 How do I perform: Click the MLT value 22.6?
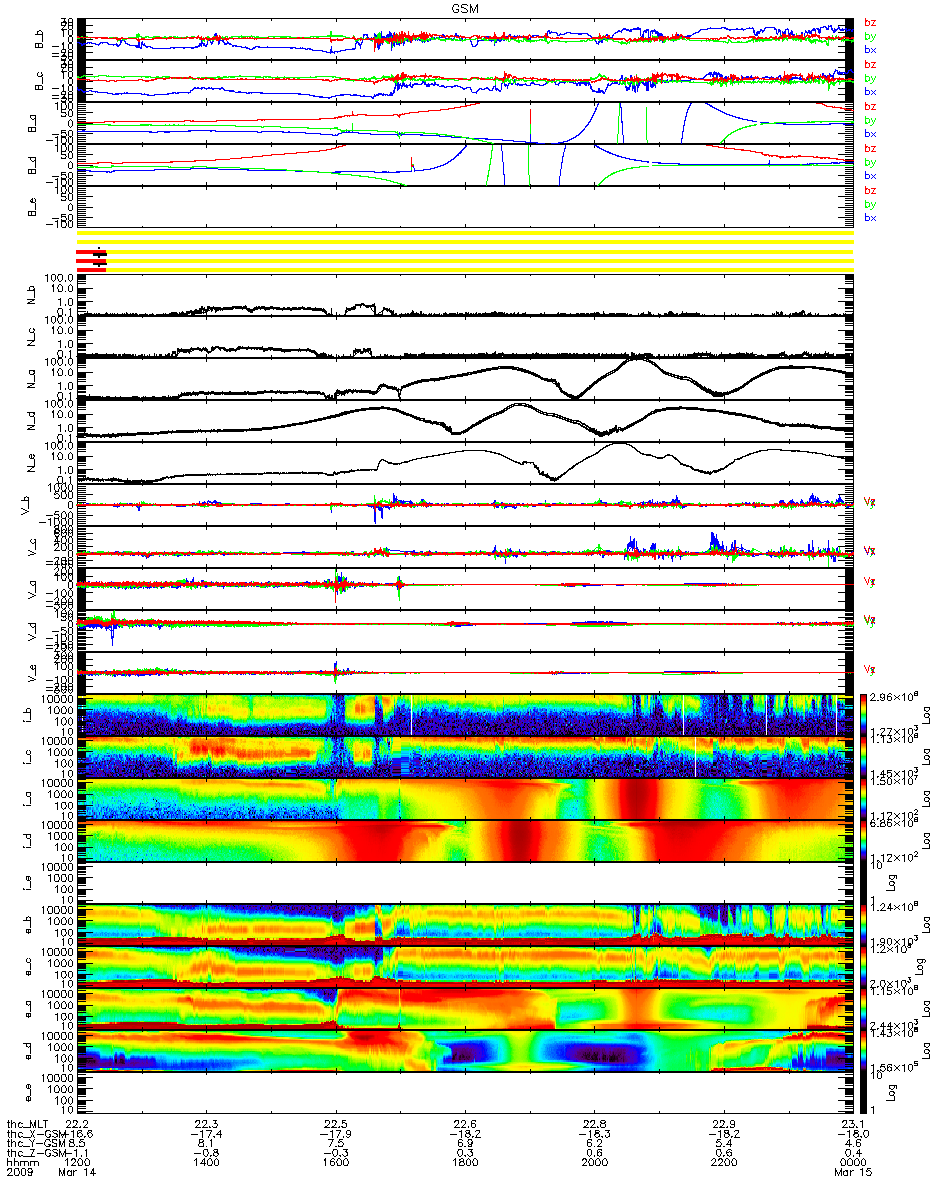[x=465, y=1124]
